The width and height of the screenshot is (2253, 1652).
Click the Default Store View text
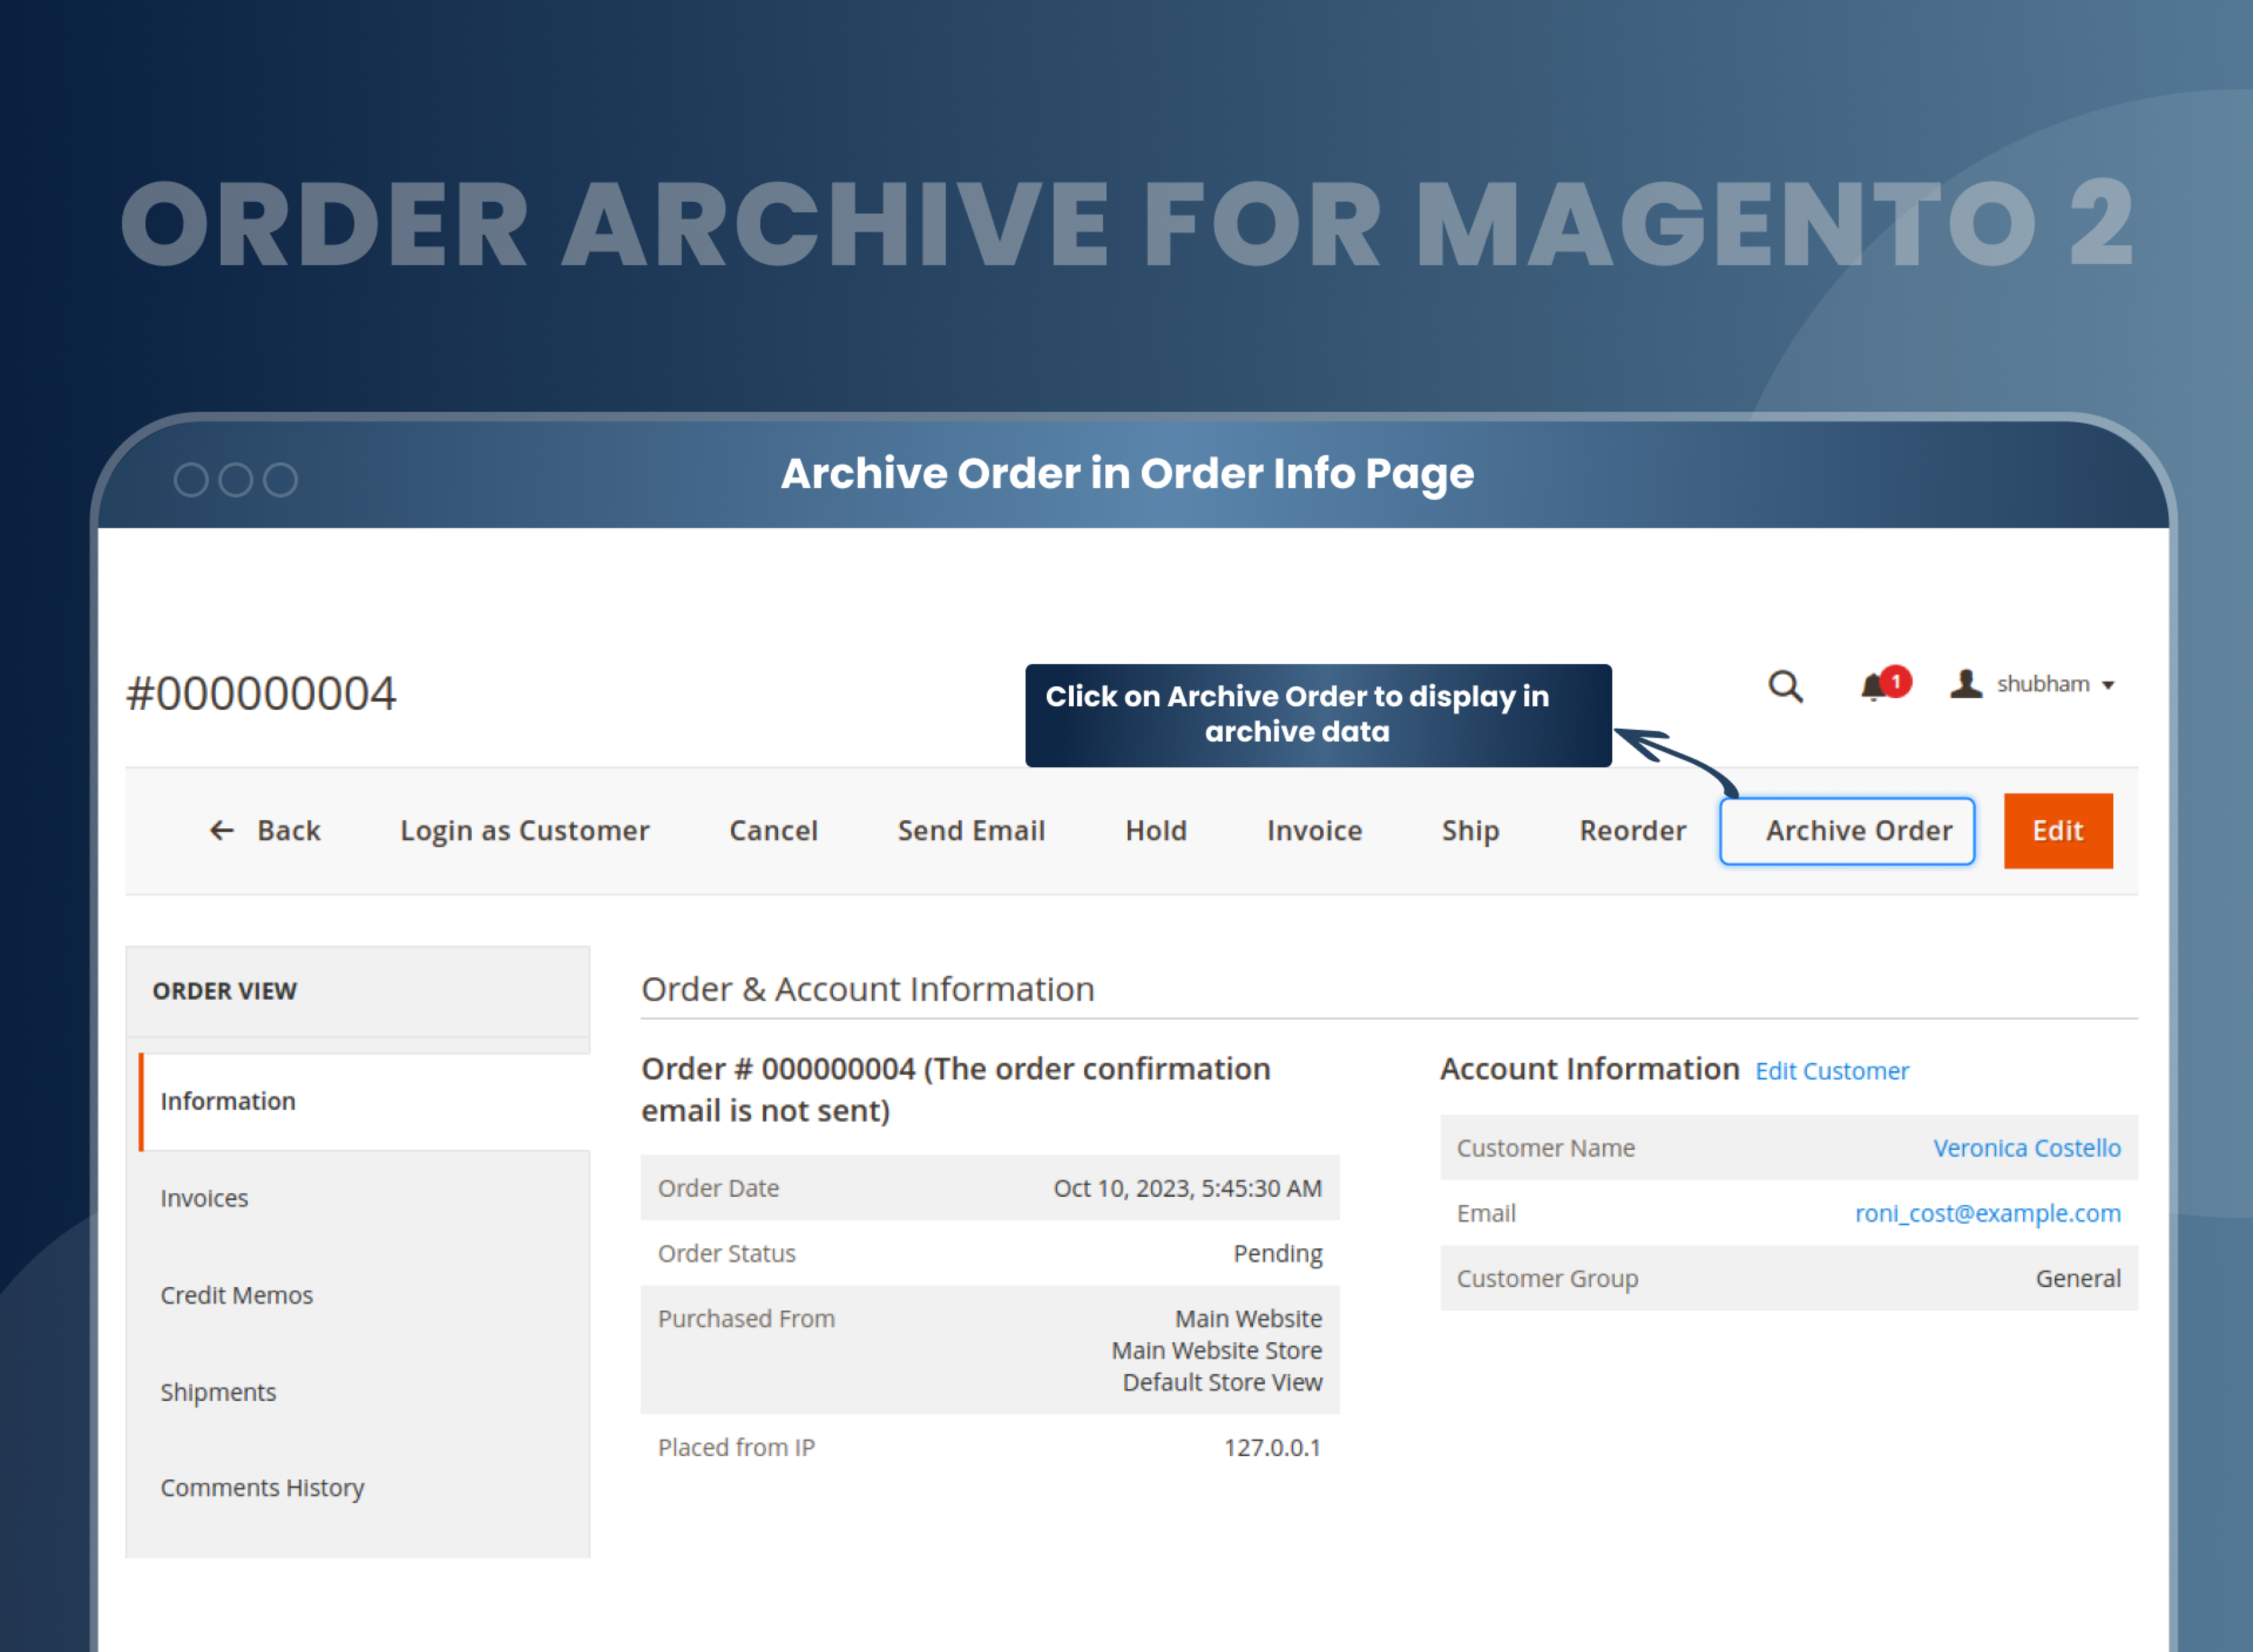pos(1222,1383)
